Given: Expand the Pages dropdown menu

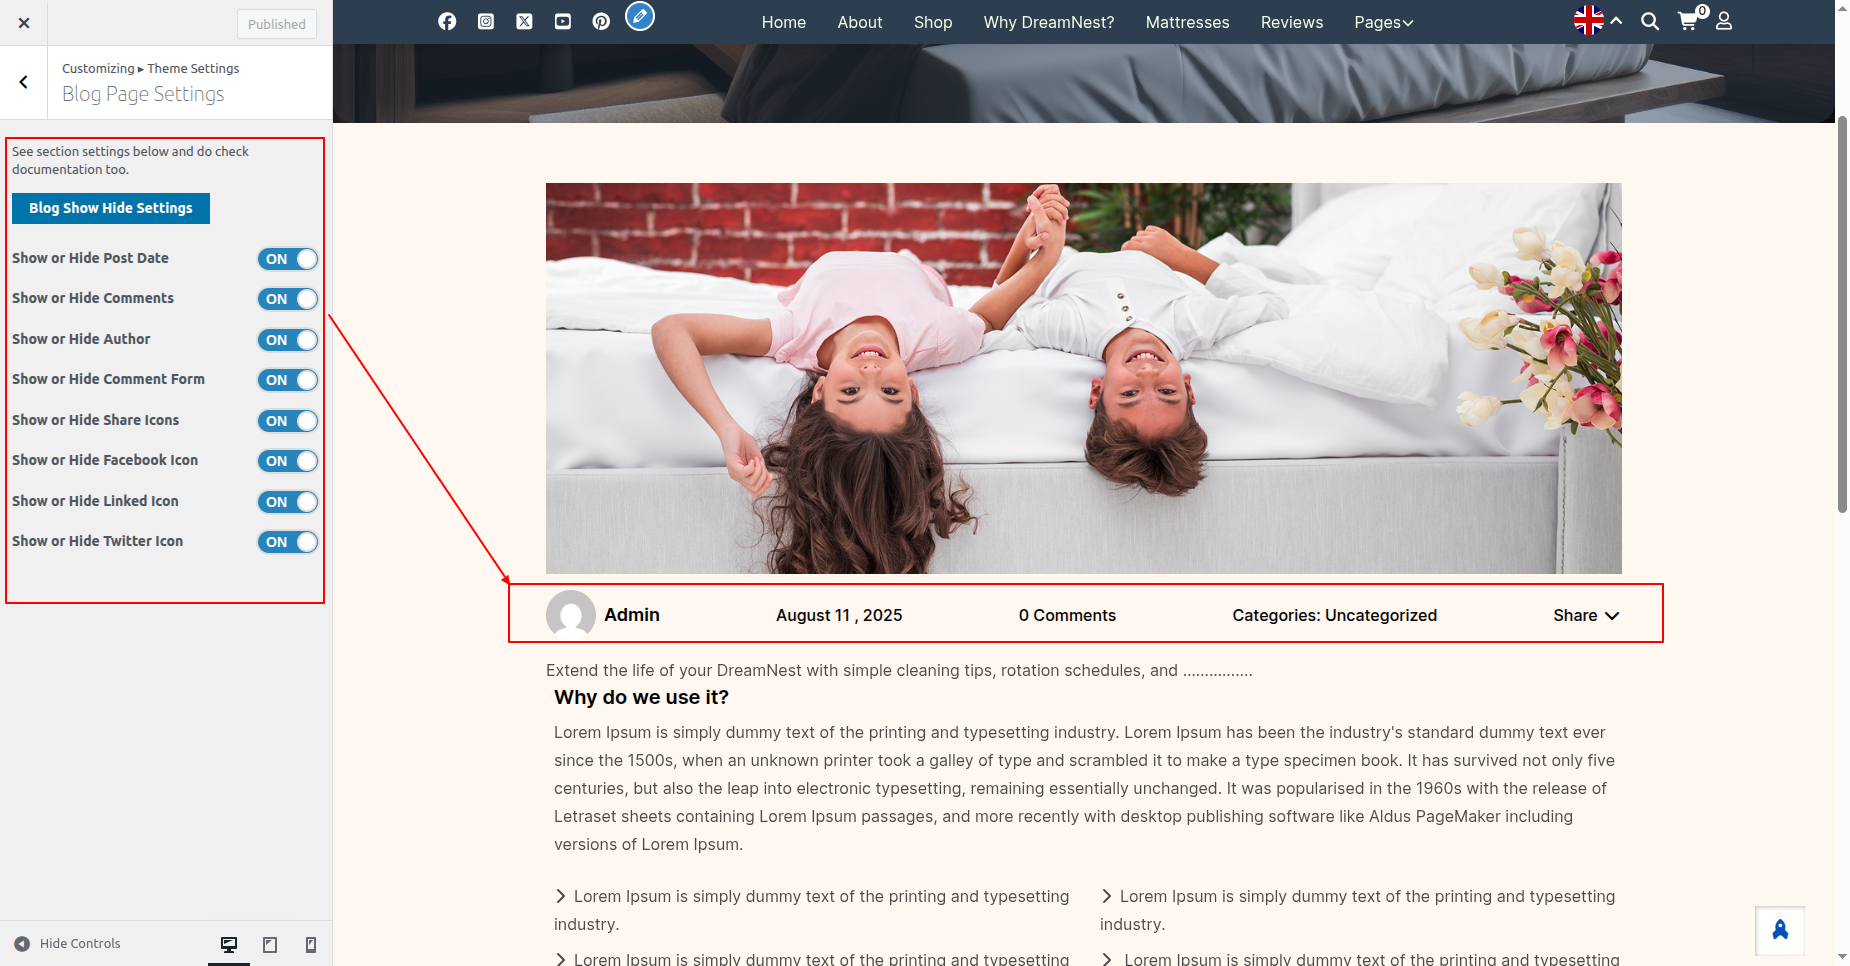Looking at the screenshot, I should [x=1383, y=22].
